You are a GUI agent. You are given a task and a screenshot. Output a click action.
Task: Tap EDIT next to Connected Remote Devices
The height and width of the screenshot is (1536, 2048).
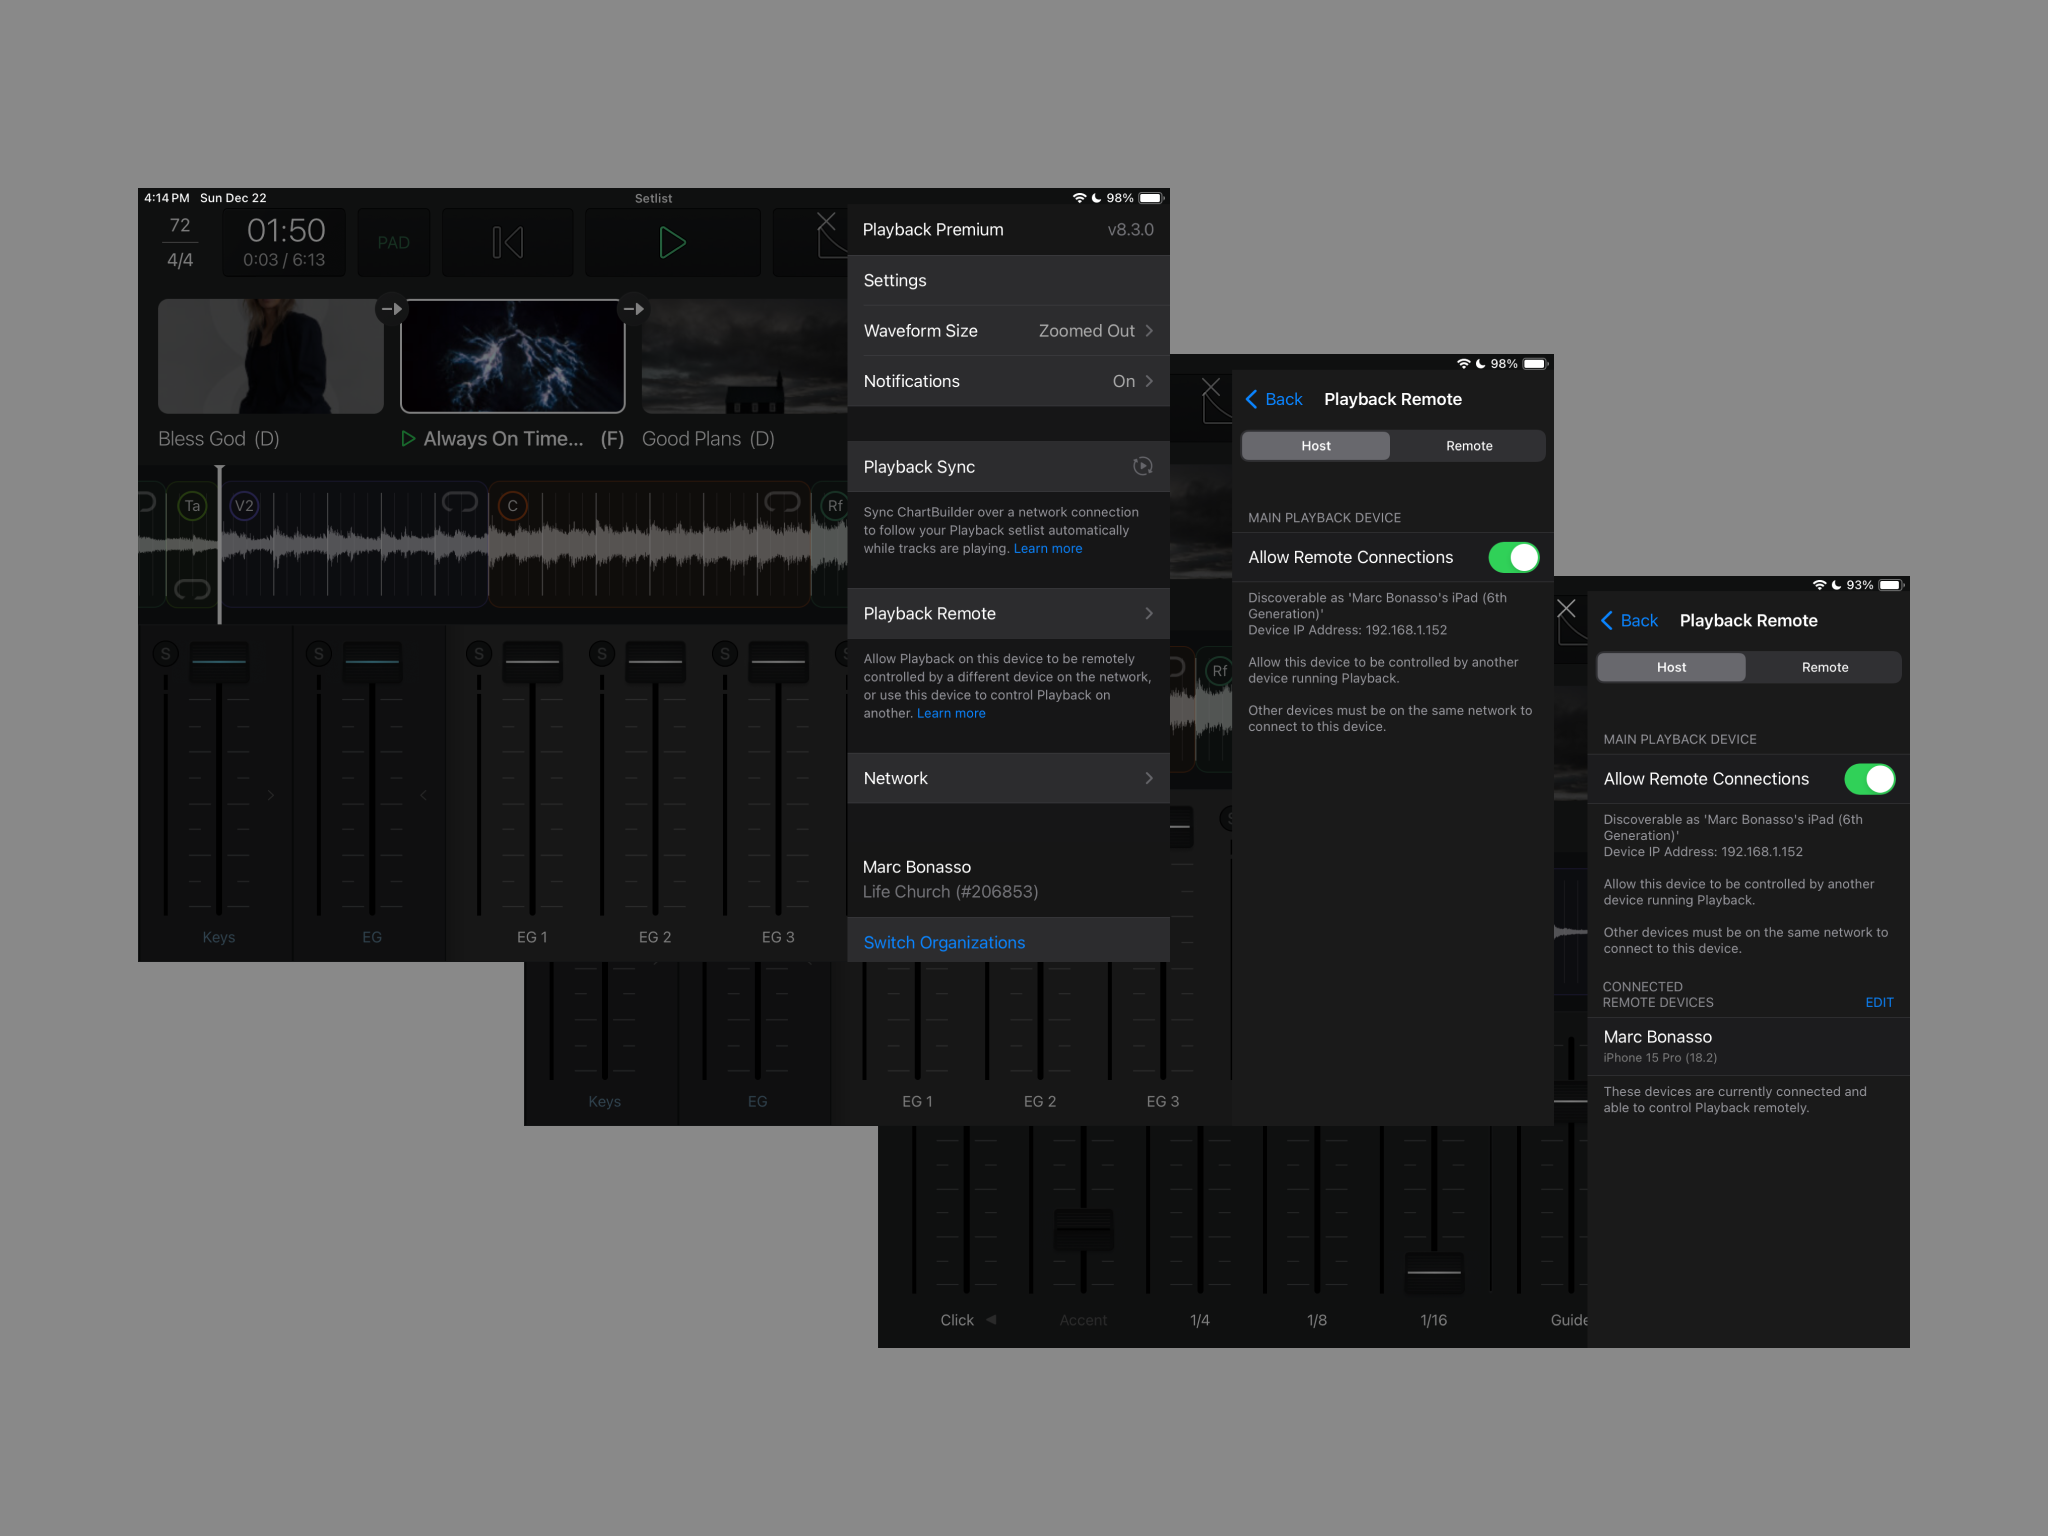[x=1879, y=1002]
